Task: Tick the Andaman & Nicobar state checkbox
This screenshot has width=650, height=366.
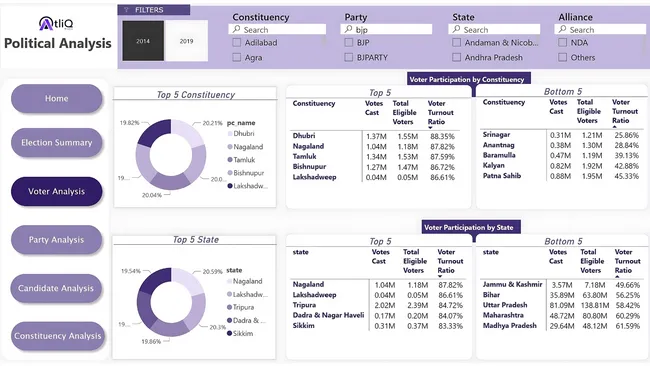Action: click(456, 42)
